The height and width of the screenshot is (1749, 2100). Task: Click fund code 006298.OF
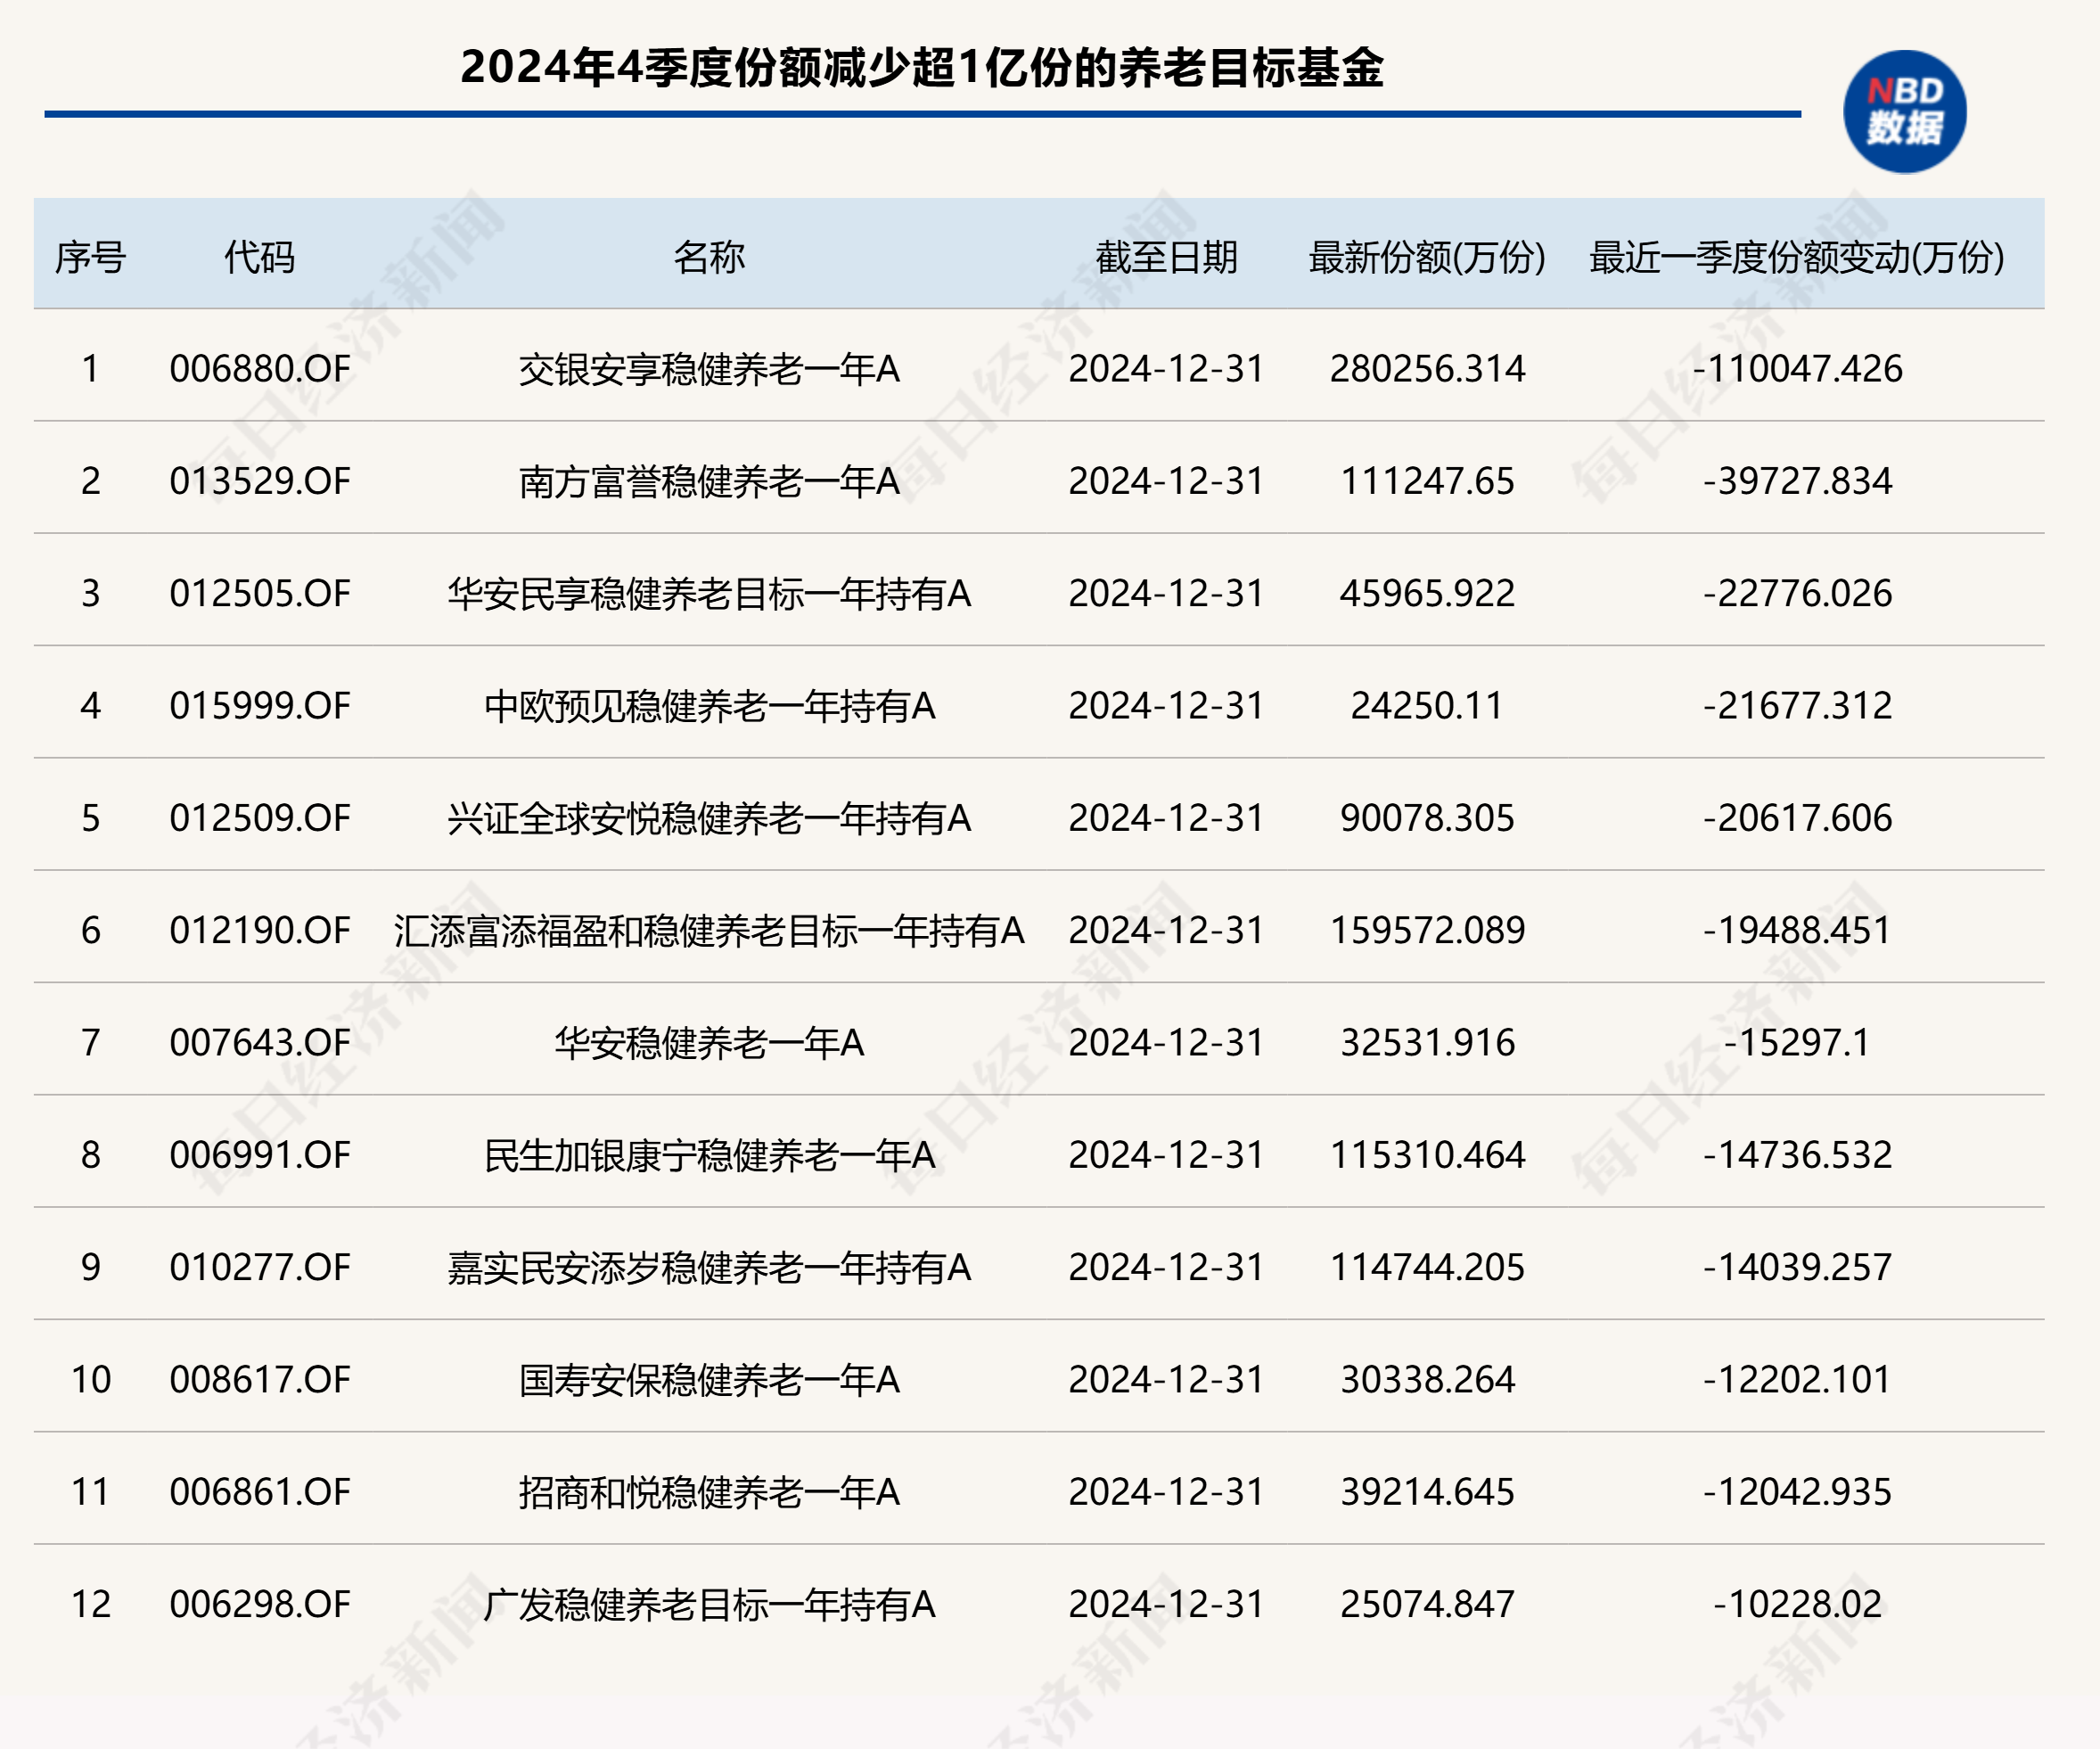click(x=260, y=1604)
